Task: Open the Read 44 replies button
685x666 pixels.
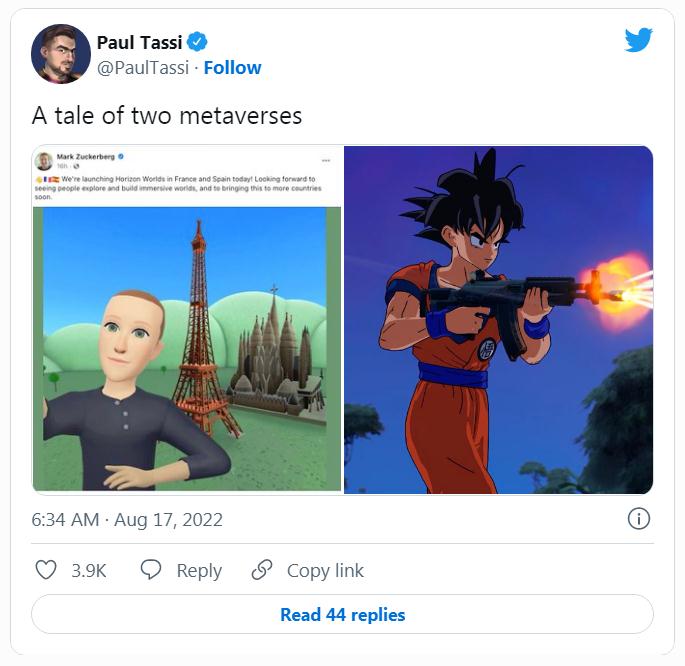Action: point(342,614)
